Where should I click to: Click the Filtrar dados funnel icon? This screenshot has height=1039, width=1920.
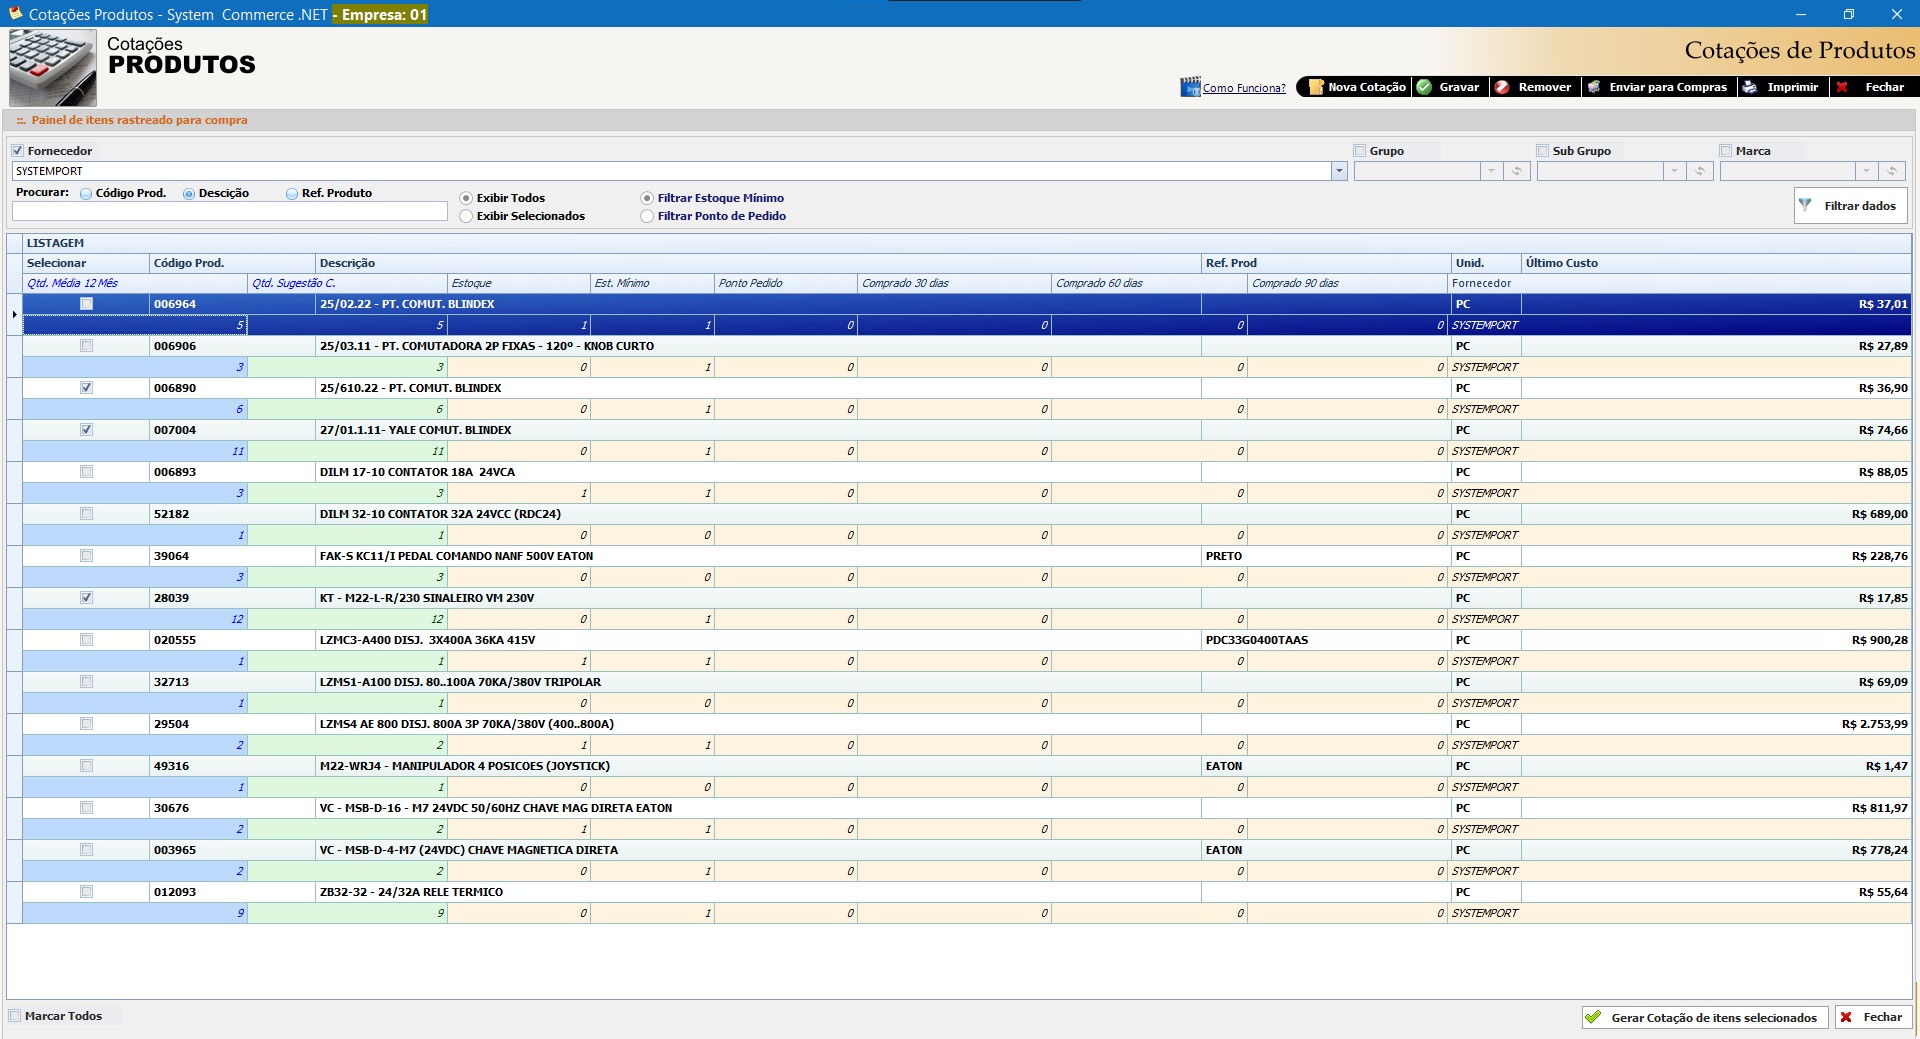pos(1806,205)
